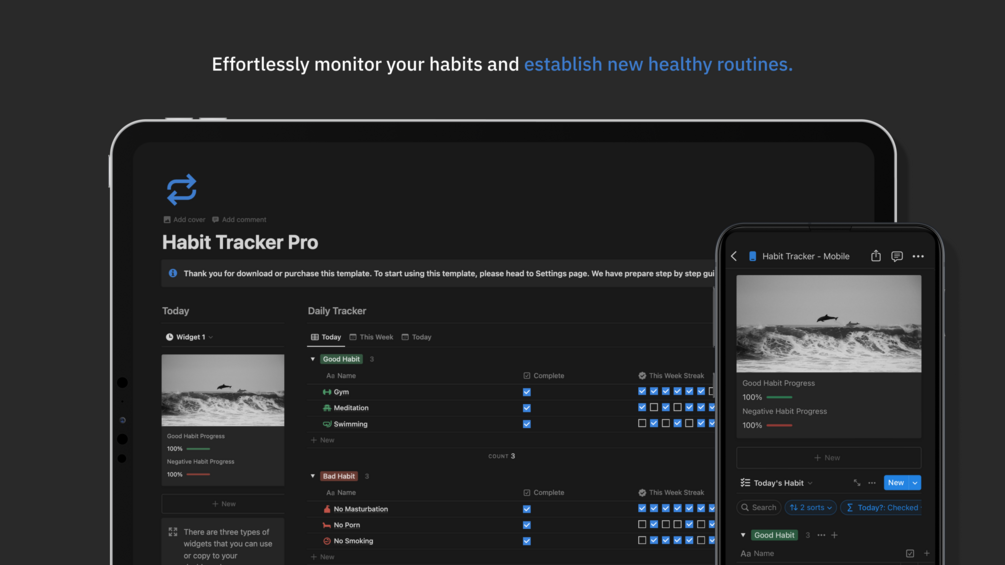Click the Complete column header in Good Habit

click(544, 376)
